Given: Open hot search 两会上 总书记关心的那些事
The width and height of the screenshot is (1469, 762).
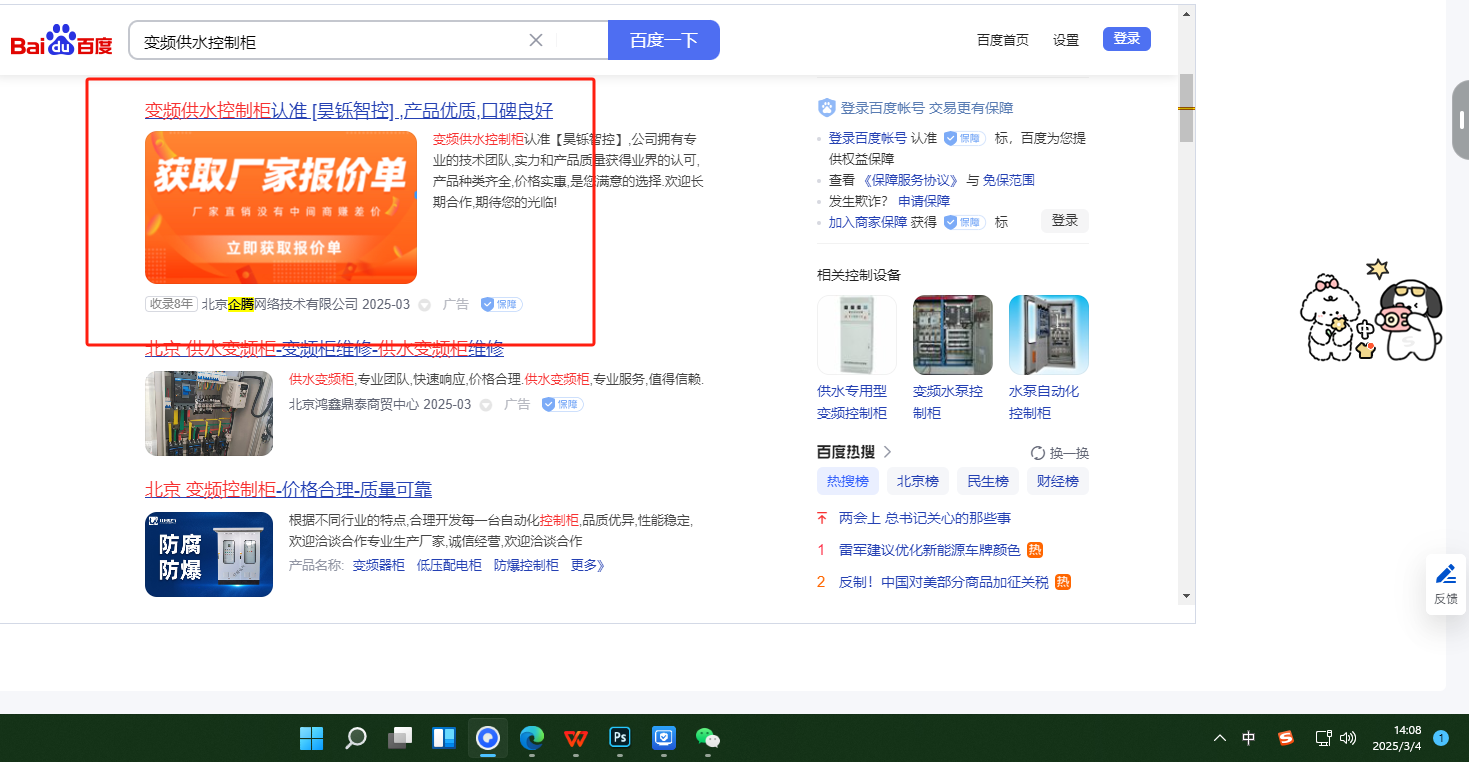Looking at the screenshot, I should click(x=925, y=518).
